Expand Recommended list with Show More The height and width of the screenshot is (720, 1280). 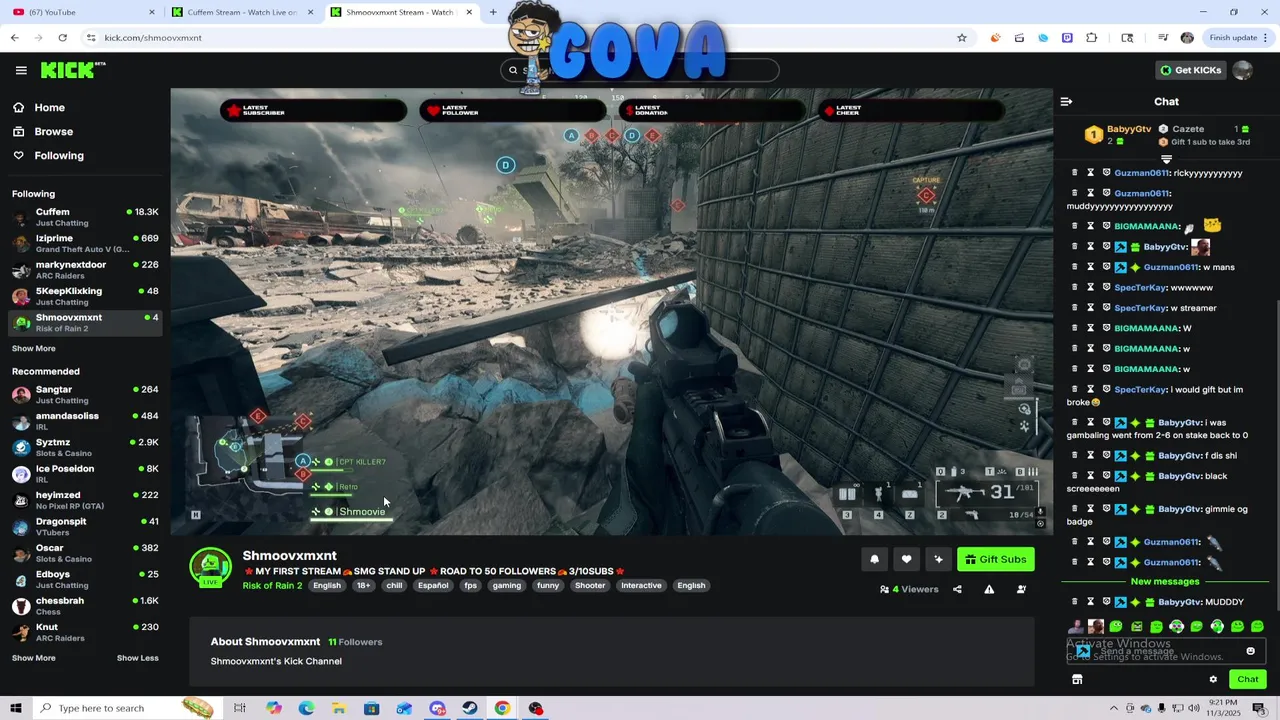34,658
